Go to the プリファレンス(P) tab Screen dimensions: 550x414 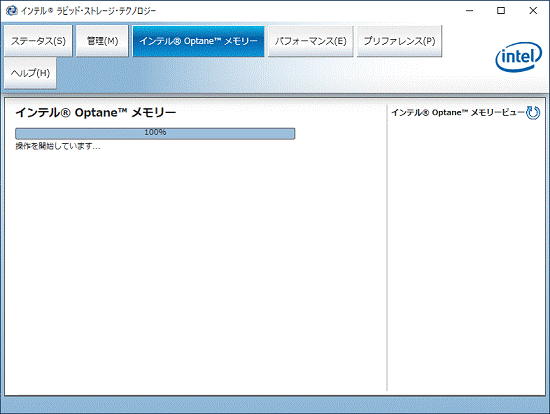[x=399, y=41]
